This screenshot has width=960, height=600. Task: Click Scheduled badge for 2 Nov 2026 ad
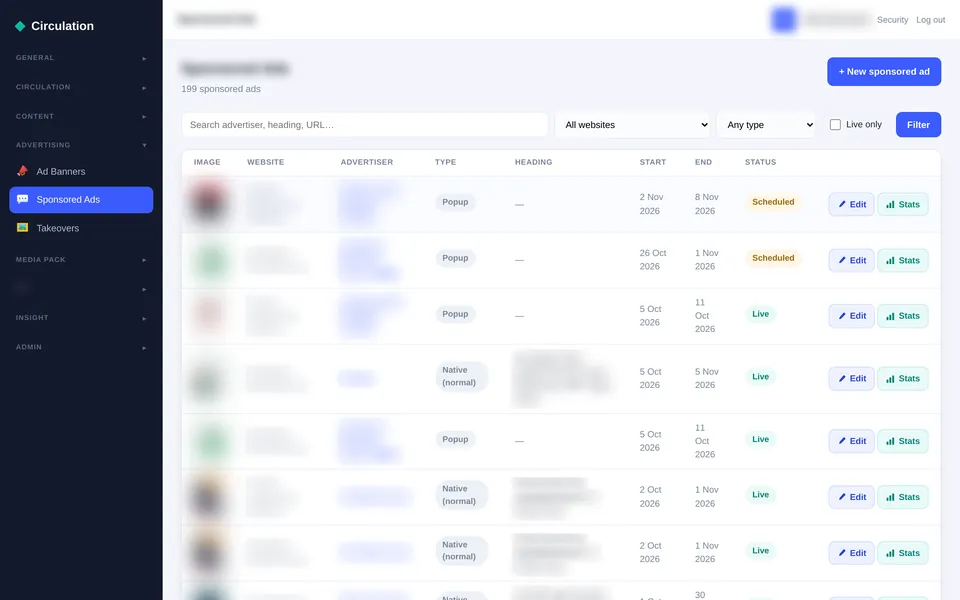[773, 202]
